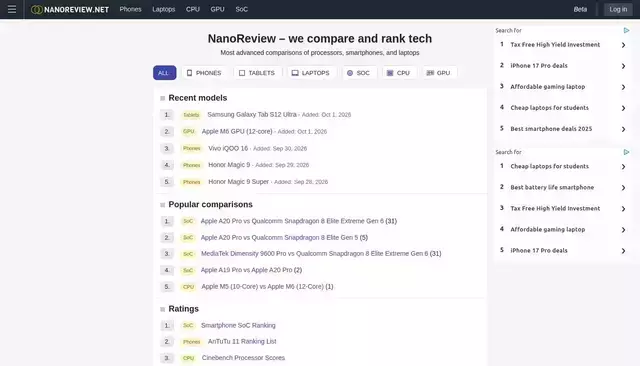
Task: Click CPU tag beside Cinebench Processor Scores
Action: pyautogui.click(x=188, y=358)
